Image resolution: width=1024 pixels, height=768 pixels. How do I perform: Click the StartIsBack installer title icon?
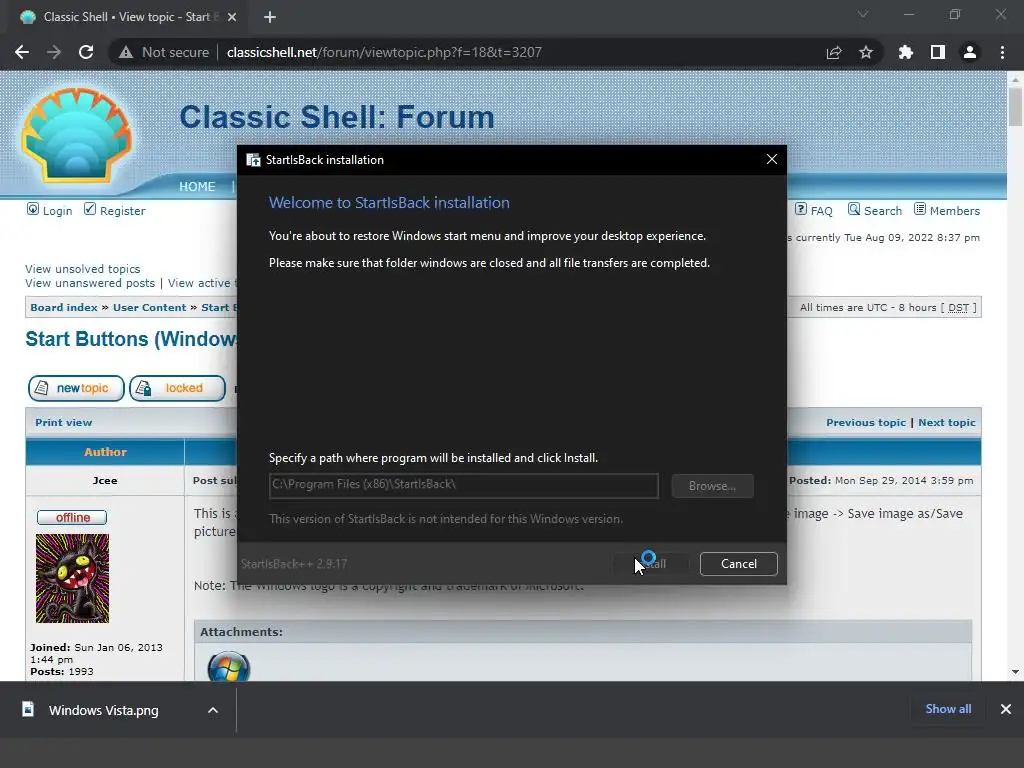pos(253,160)
